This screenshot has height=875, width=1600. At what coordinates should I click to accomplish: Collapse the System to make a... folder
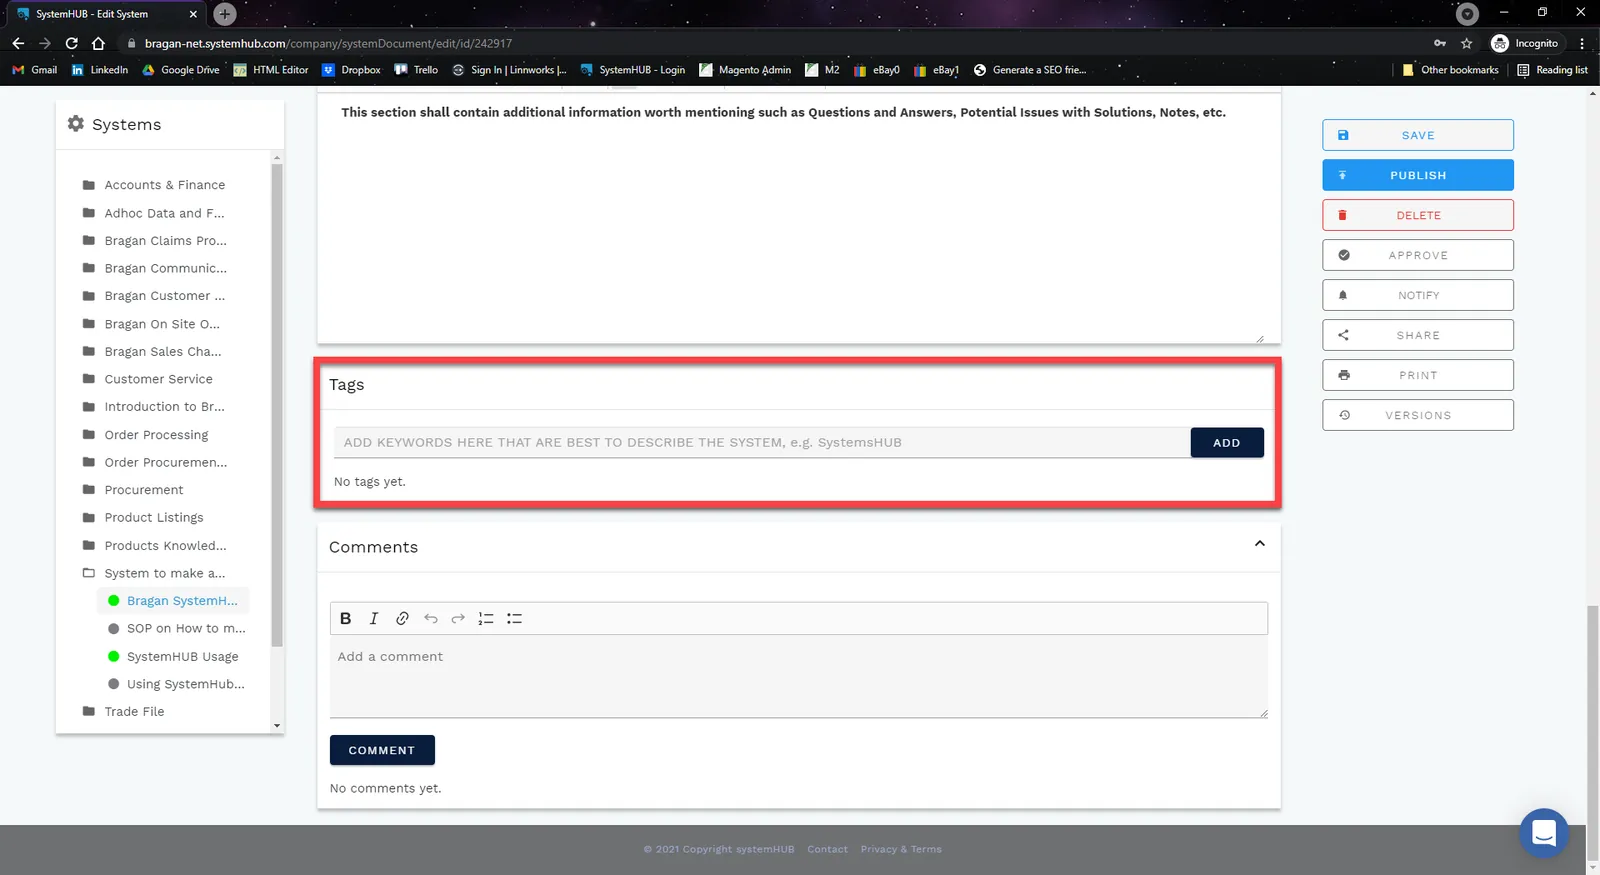tap(155, 573)
